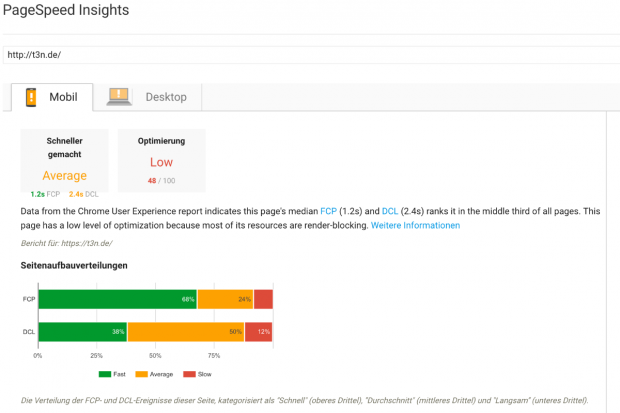Viewport: 620px width, 413px height.
Task: Click the green 38% DCL bar segment
Action: tap(82, 331)
